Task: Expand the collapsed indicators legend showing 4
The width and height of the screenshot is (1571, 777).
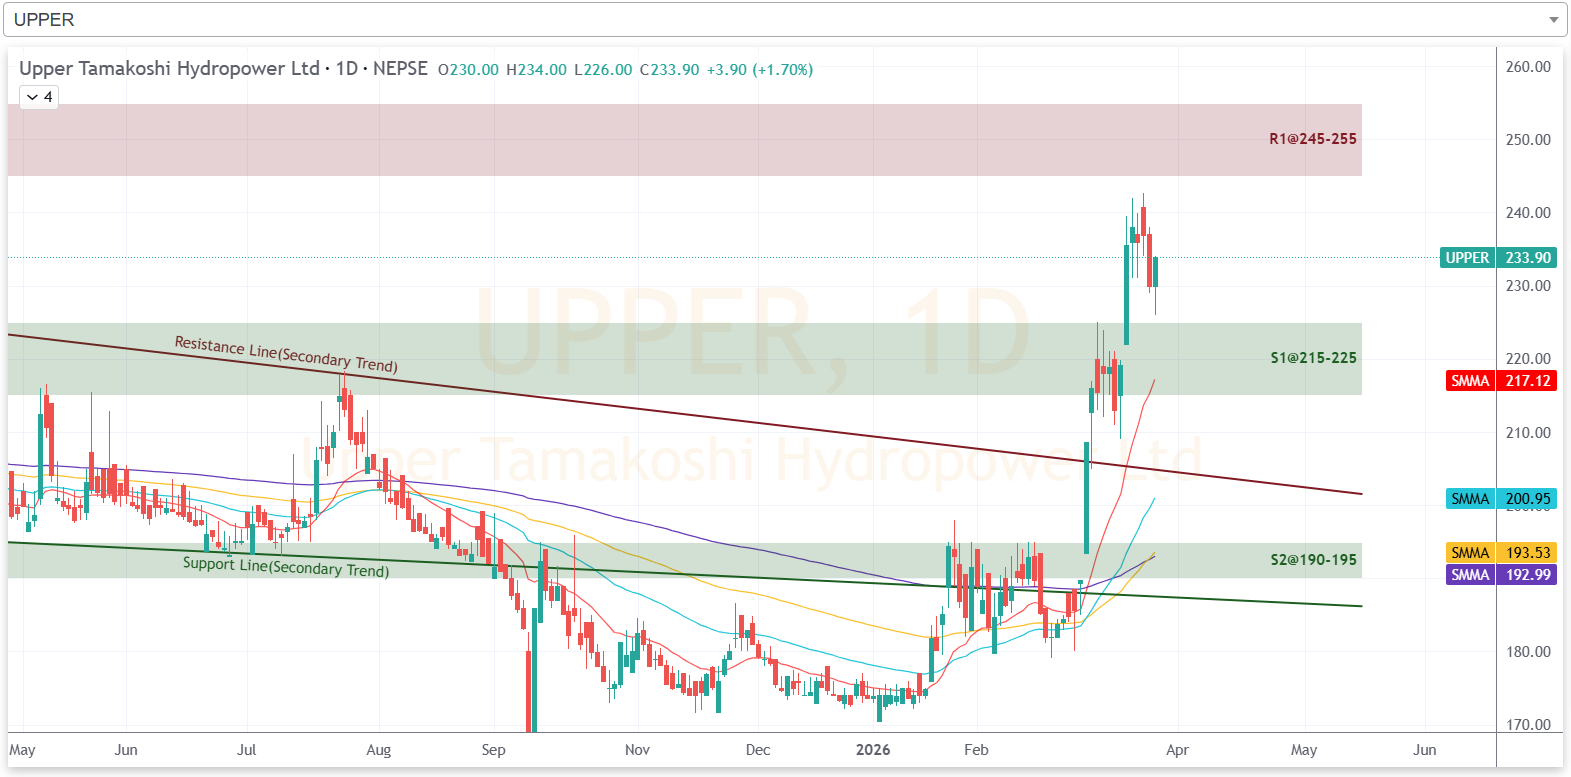Action: tap(39, 97)
